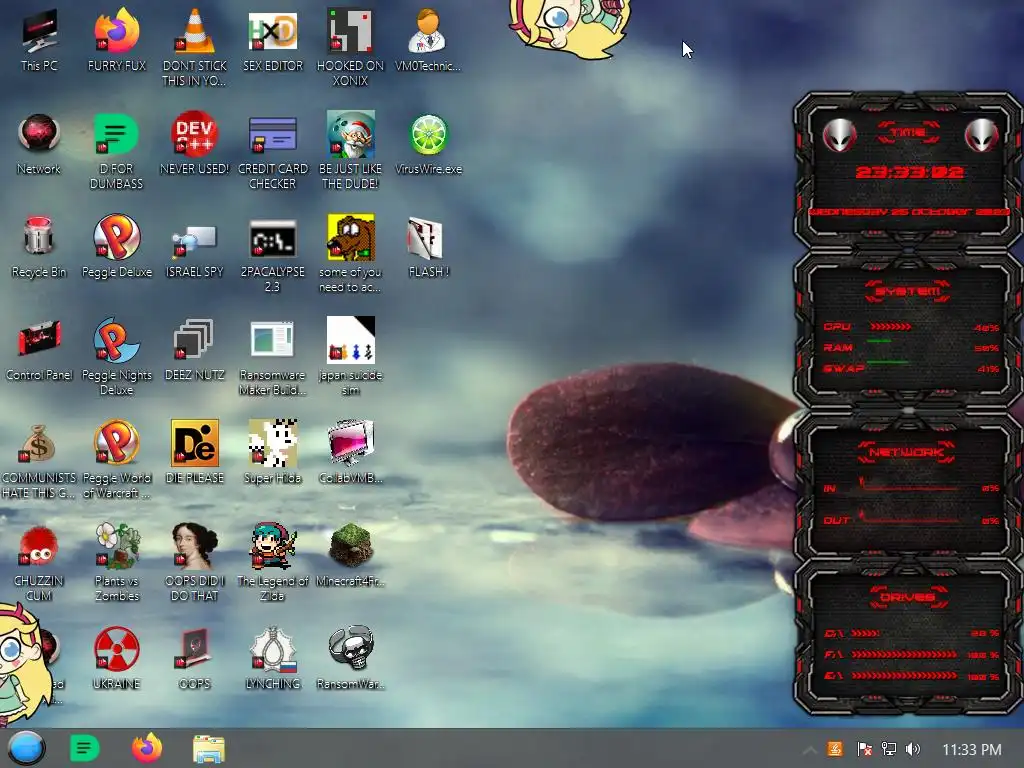Launch the Minecraft4Fr shortcut
Viewport: 1024px width, 768px height.
pos(351,556)
